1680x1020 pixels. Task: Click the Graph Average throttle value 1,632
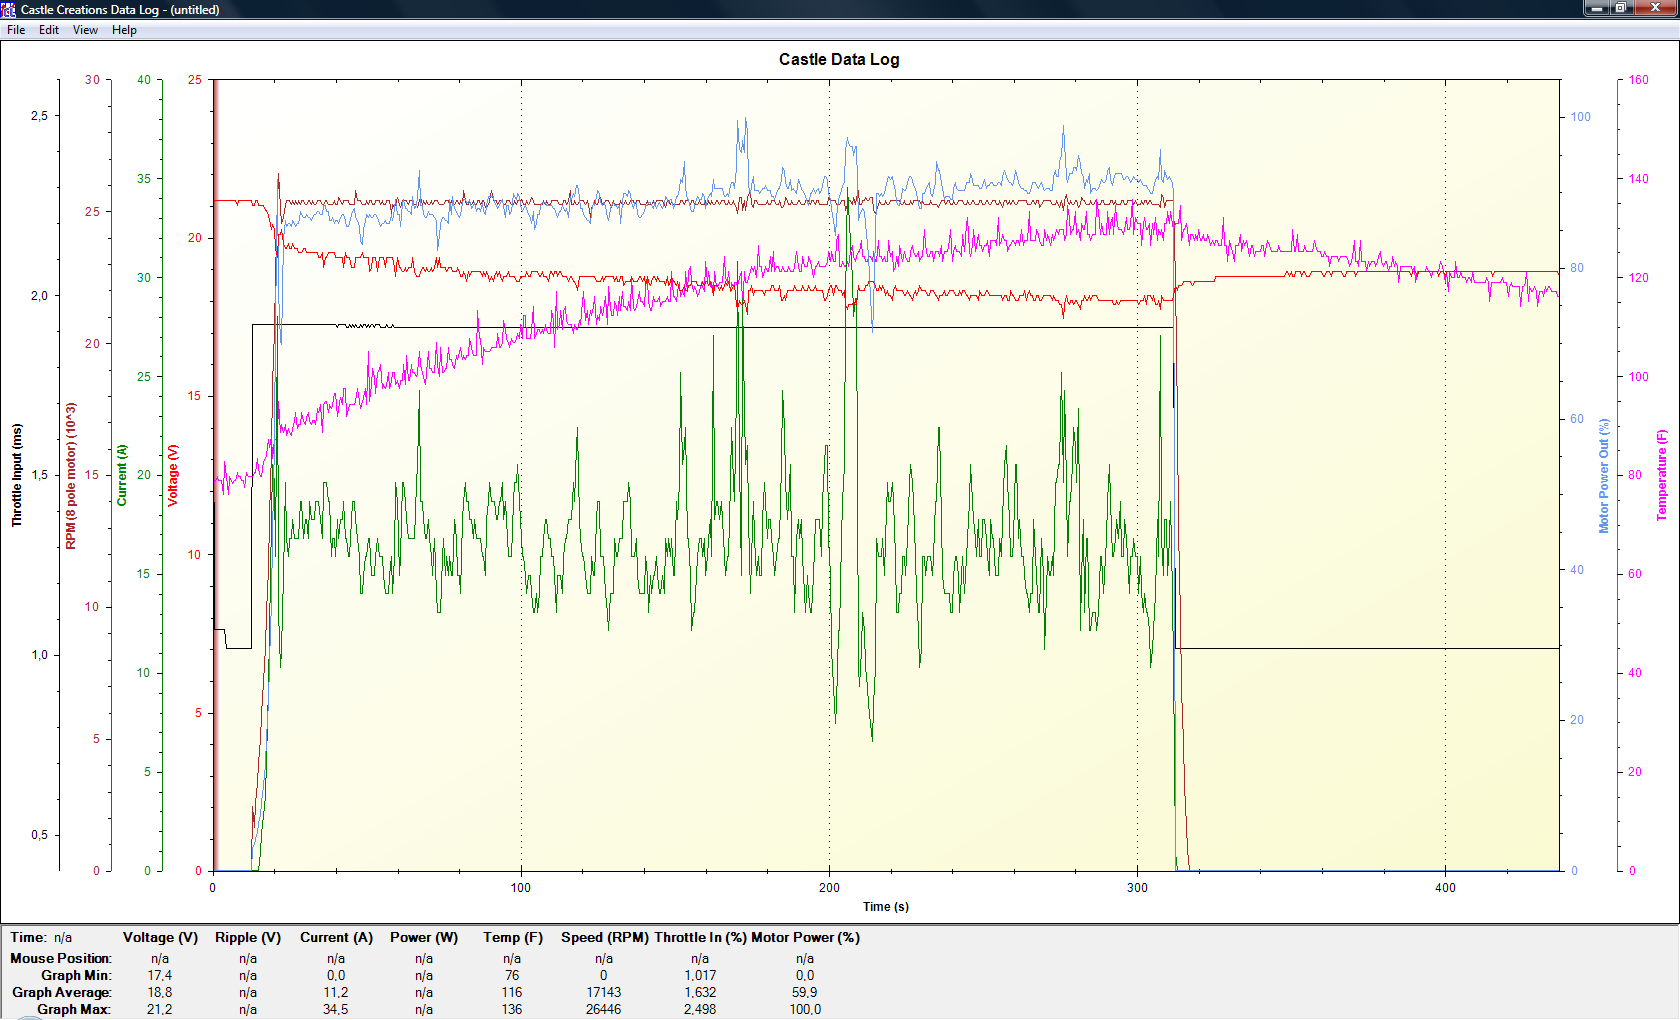[700, 993]
